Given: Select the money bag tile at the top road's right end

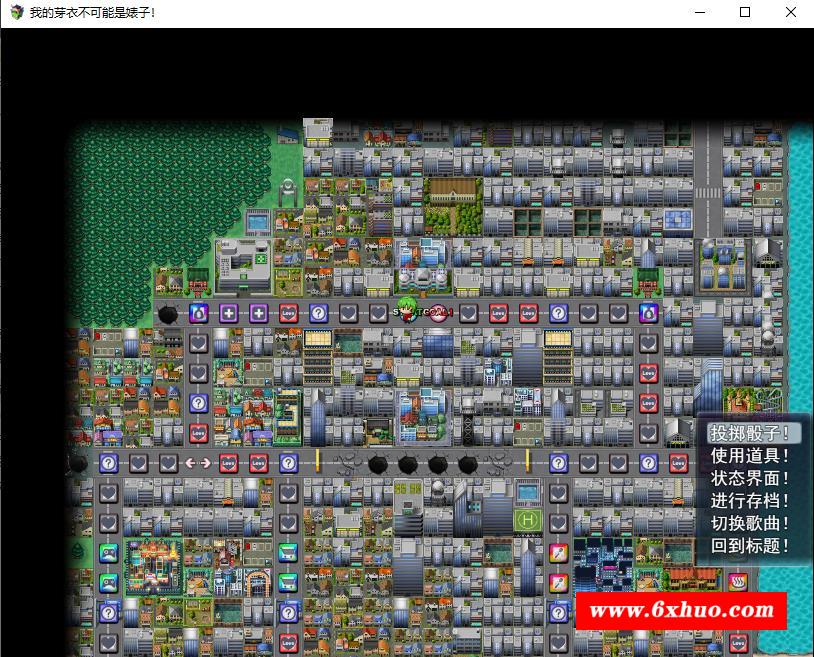Looking at the screenshot, I should (x=648, y=313).
